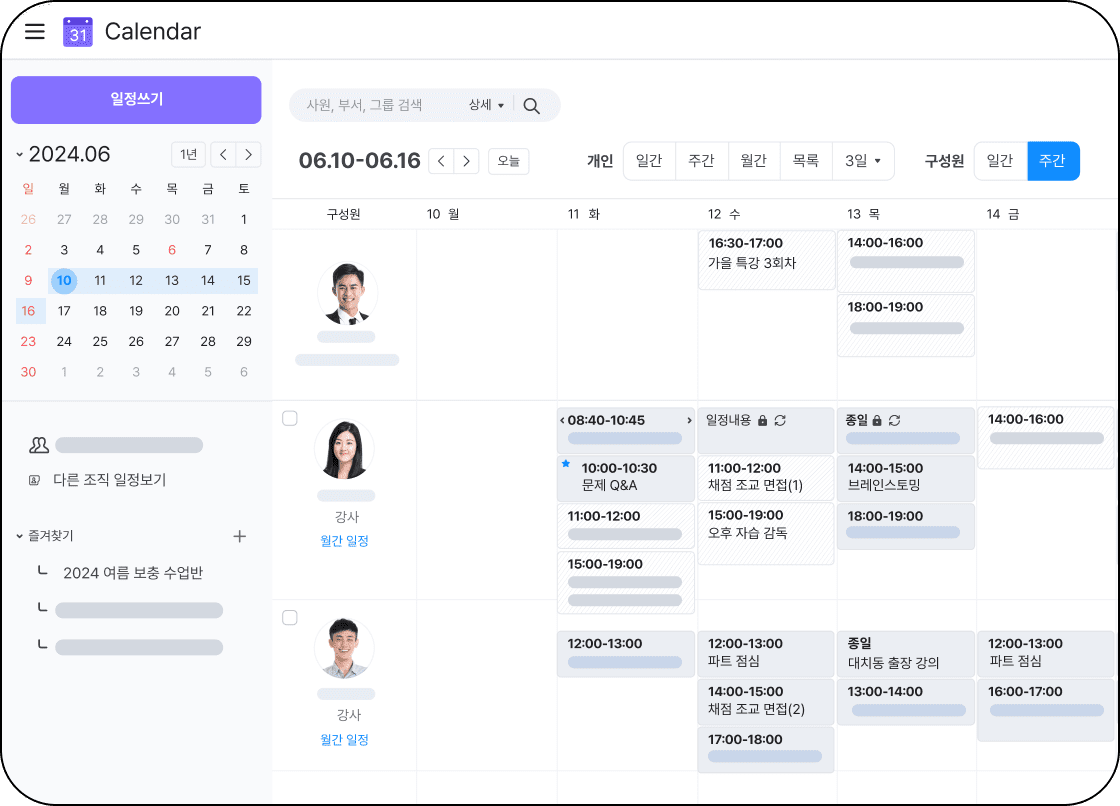Select the 구성원 주간 tab
This screenshot has height=806, width=1120.
pyautogui.click(x=1053, y=161)
